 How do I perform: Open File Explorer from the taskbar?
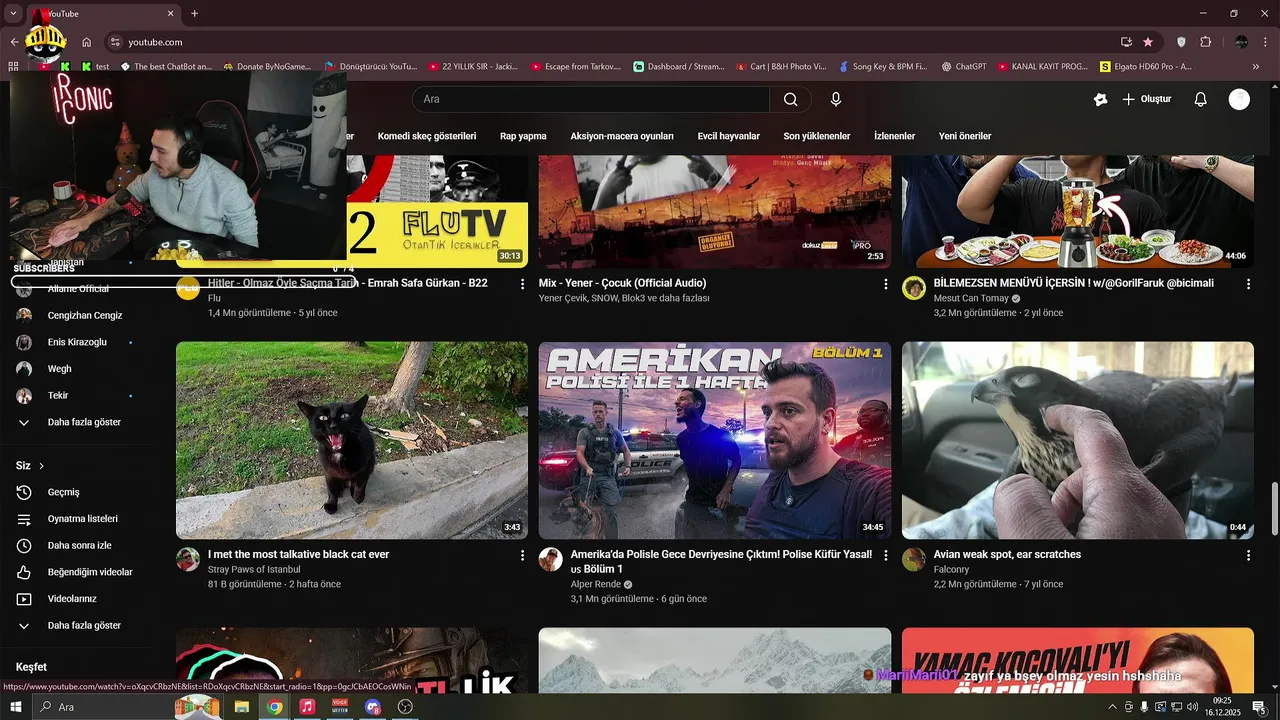tap(241, 707)
